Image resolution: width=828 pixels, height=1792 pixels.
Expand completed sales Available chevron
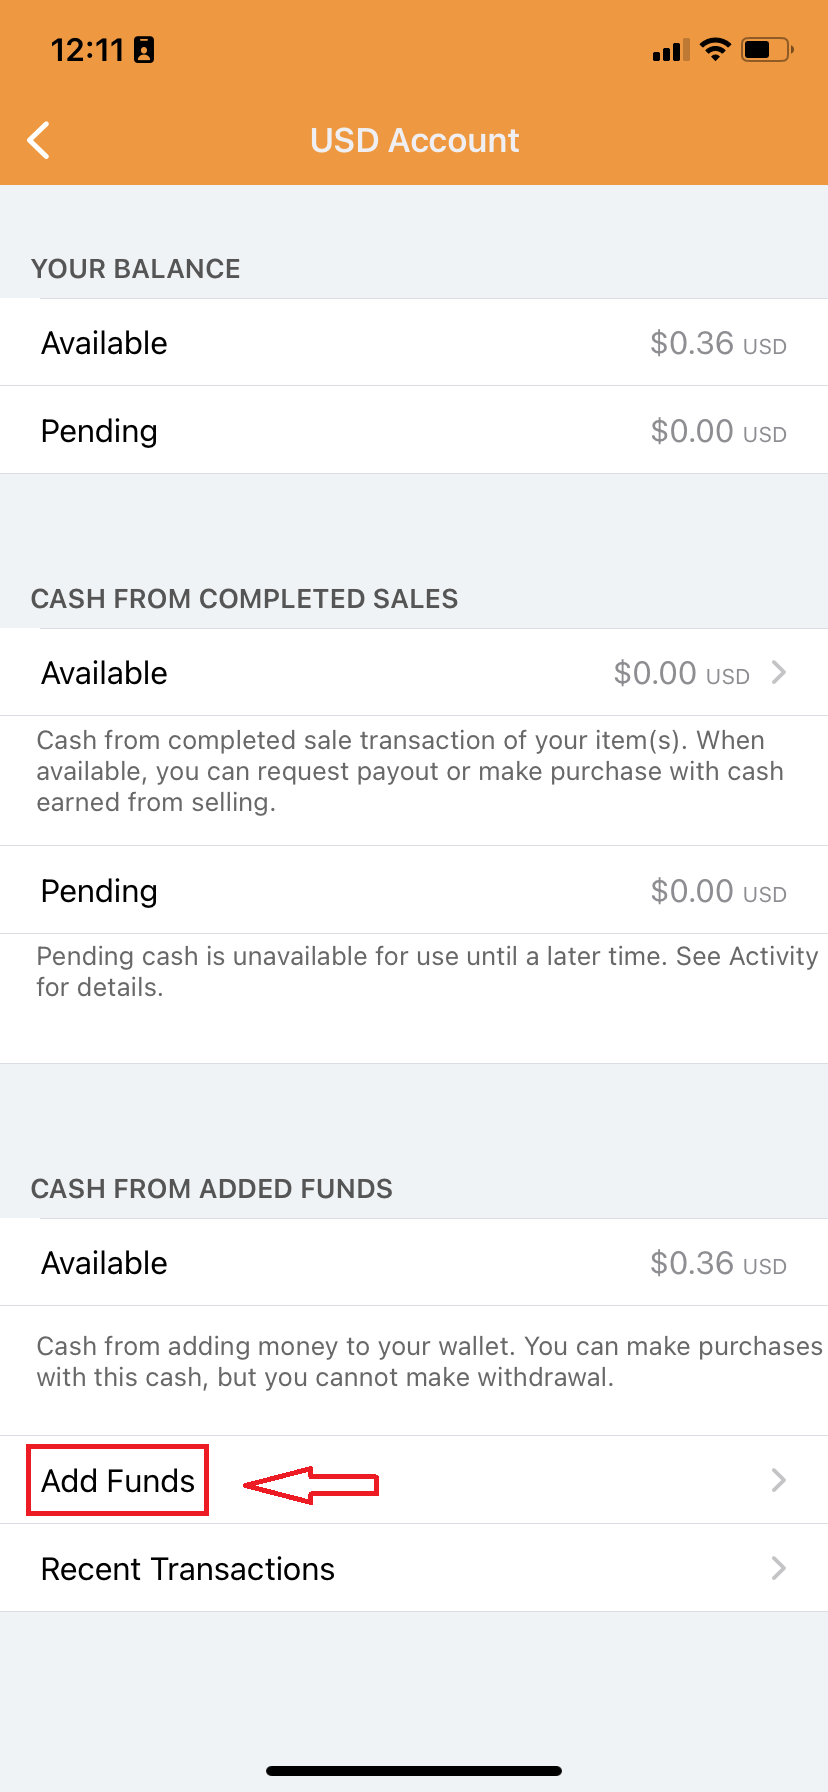tap(779, 673)
